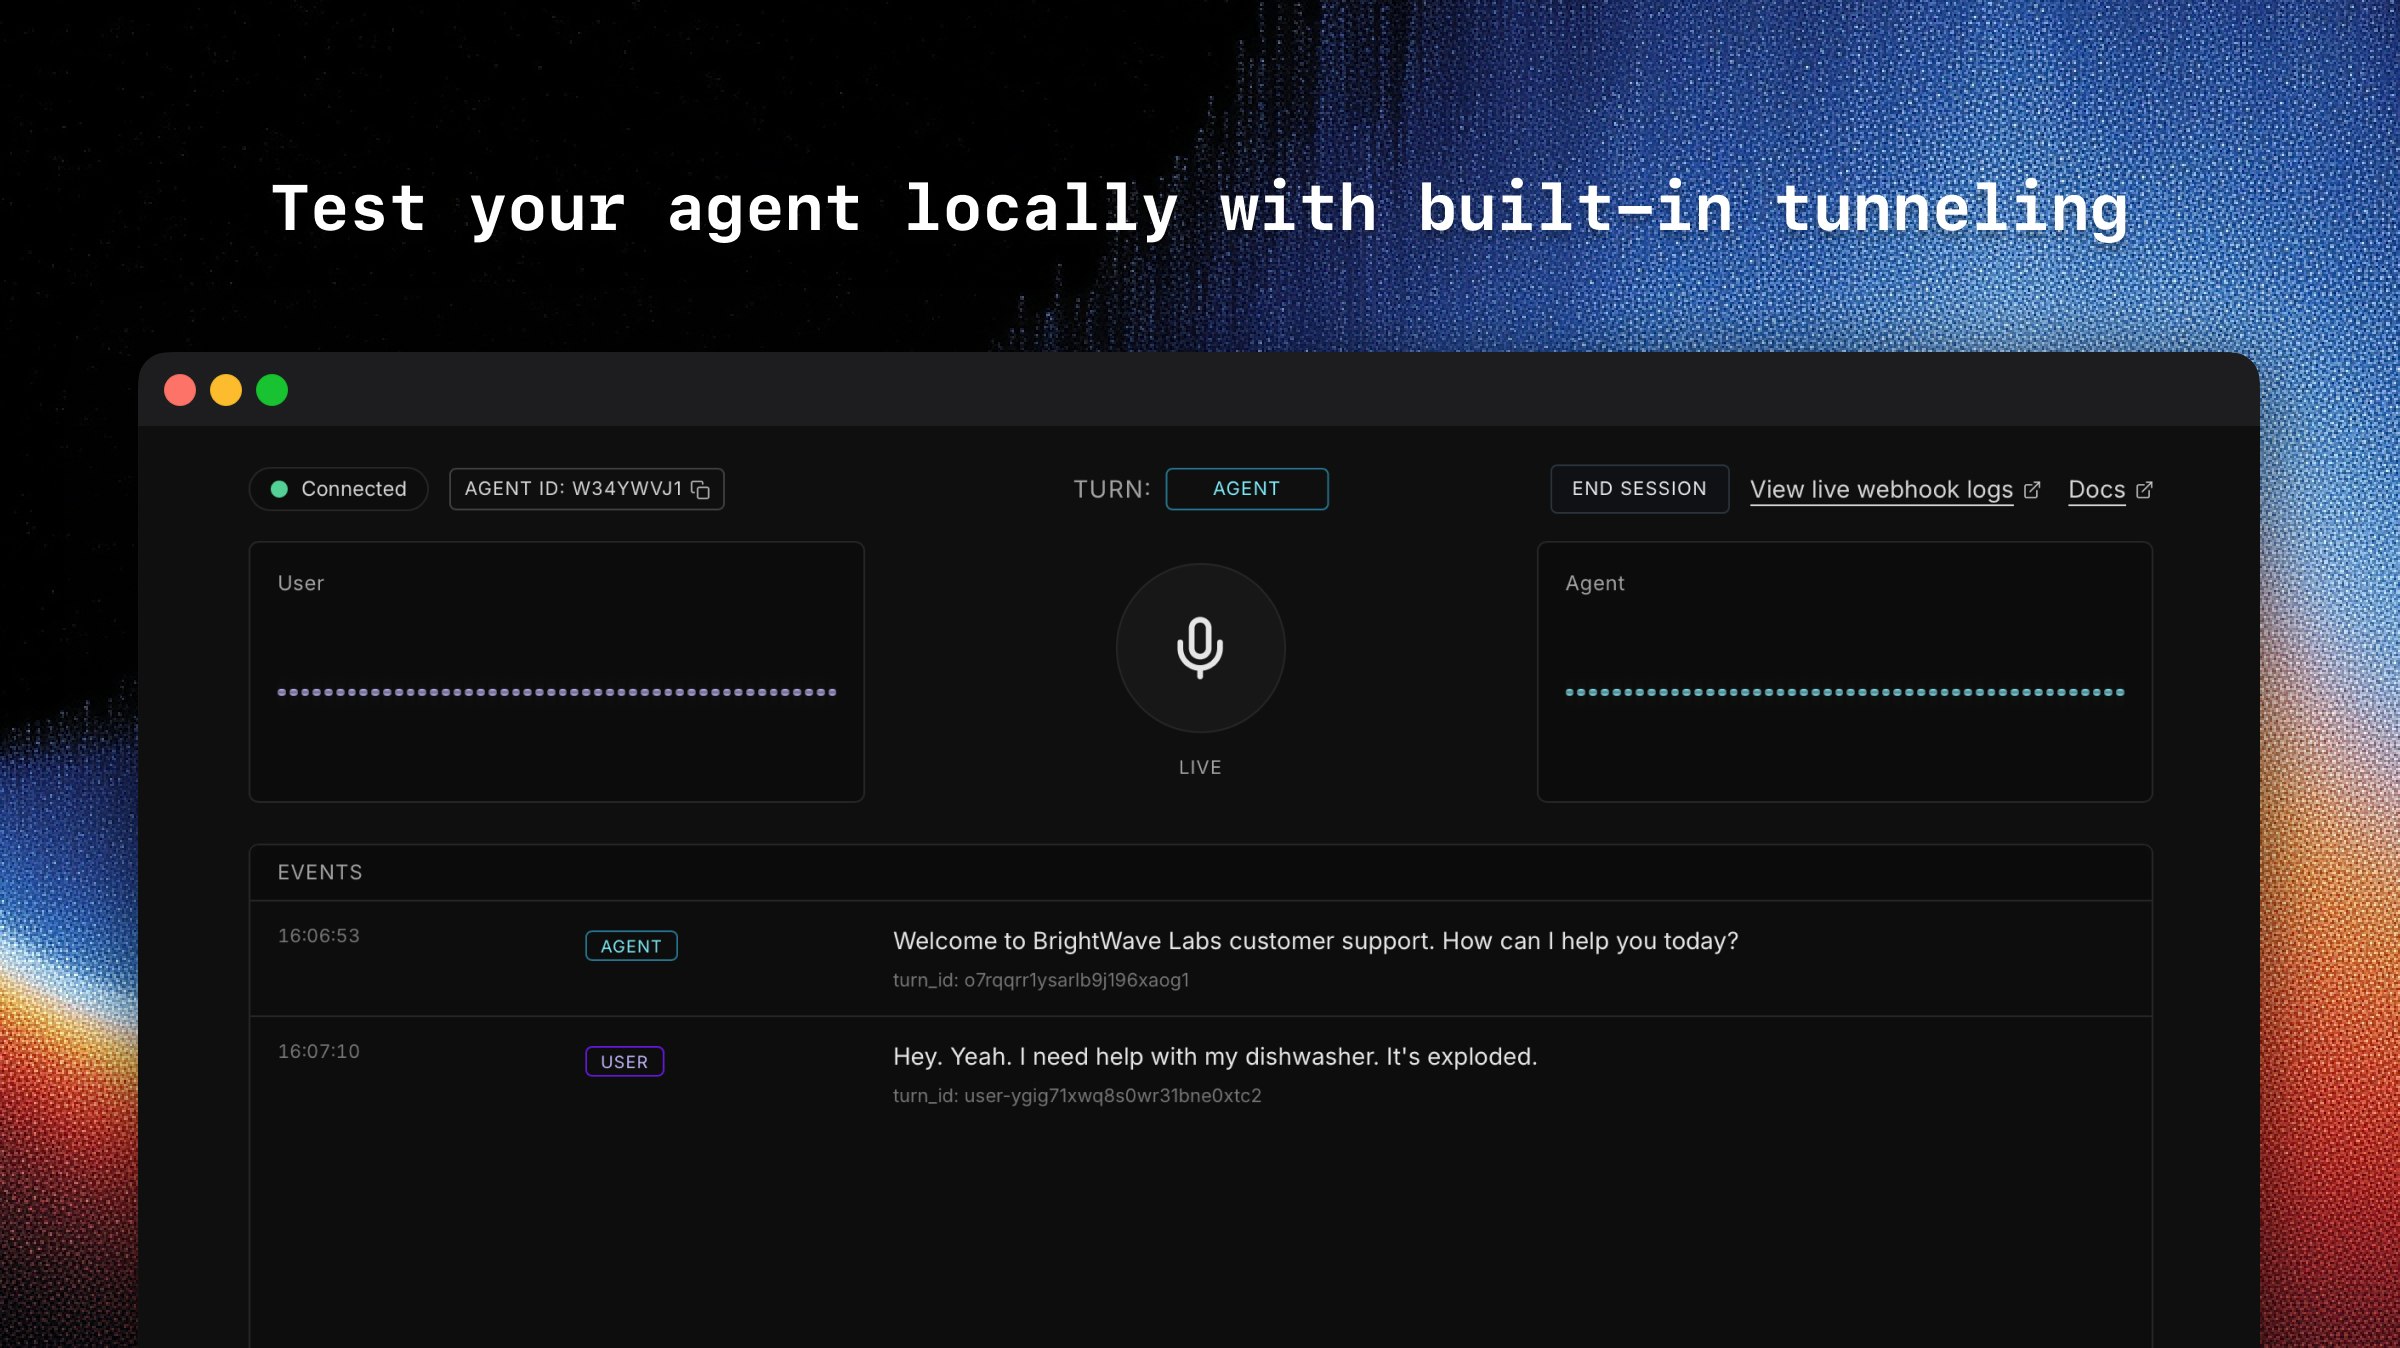Click the green Connected status dot
Image resolution: width=2400 pixels, height=1348 pixels.
coord(279,489)
